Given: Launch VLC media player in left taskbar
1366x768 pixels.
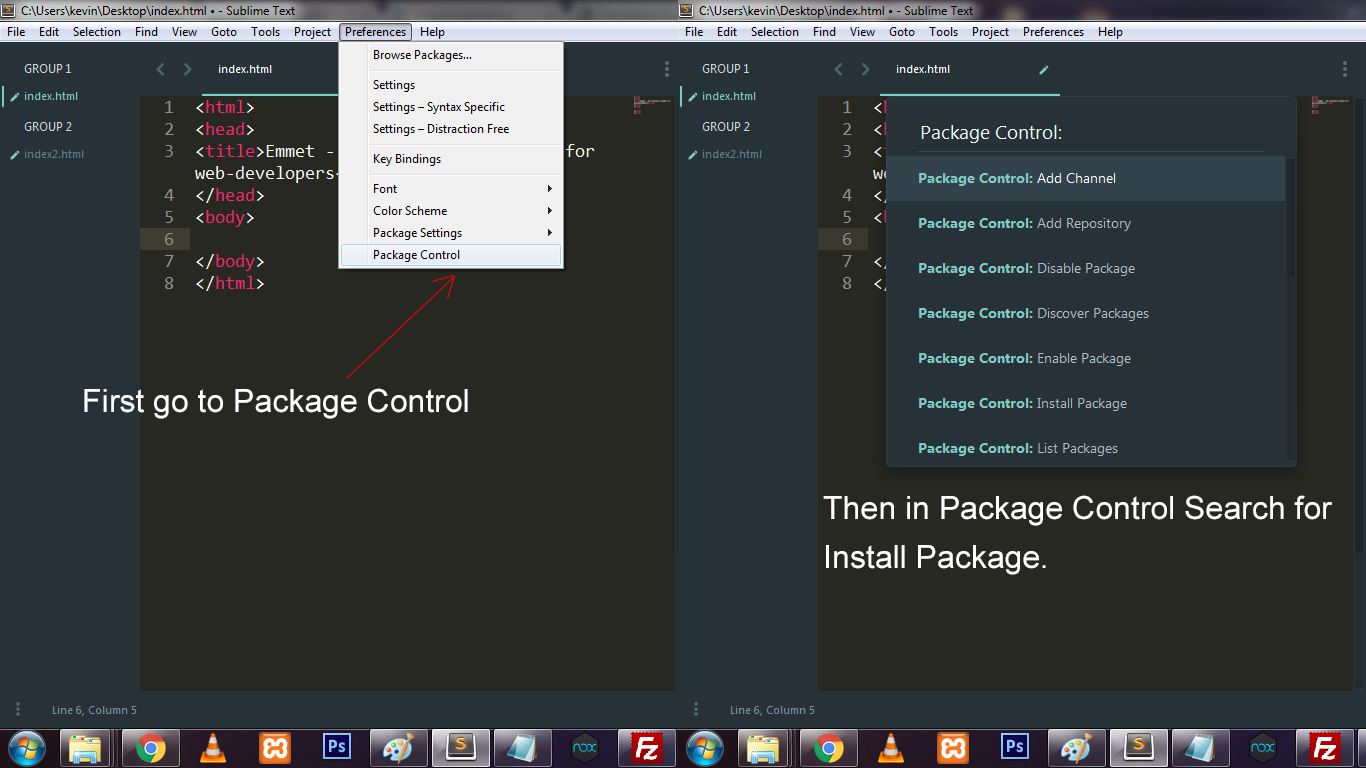Looking at the screenshot, I should [x=212, y=748].
